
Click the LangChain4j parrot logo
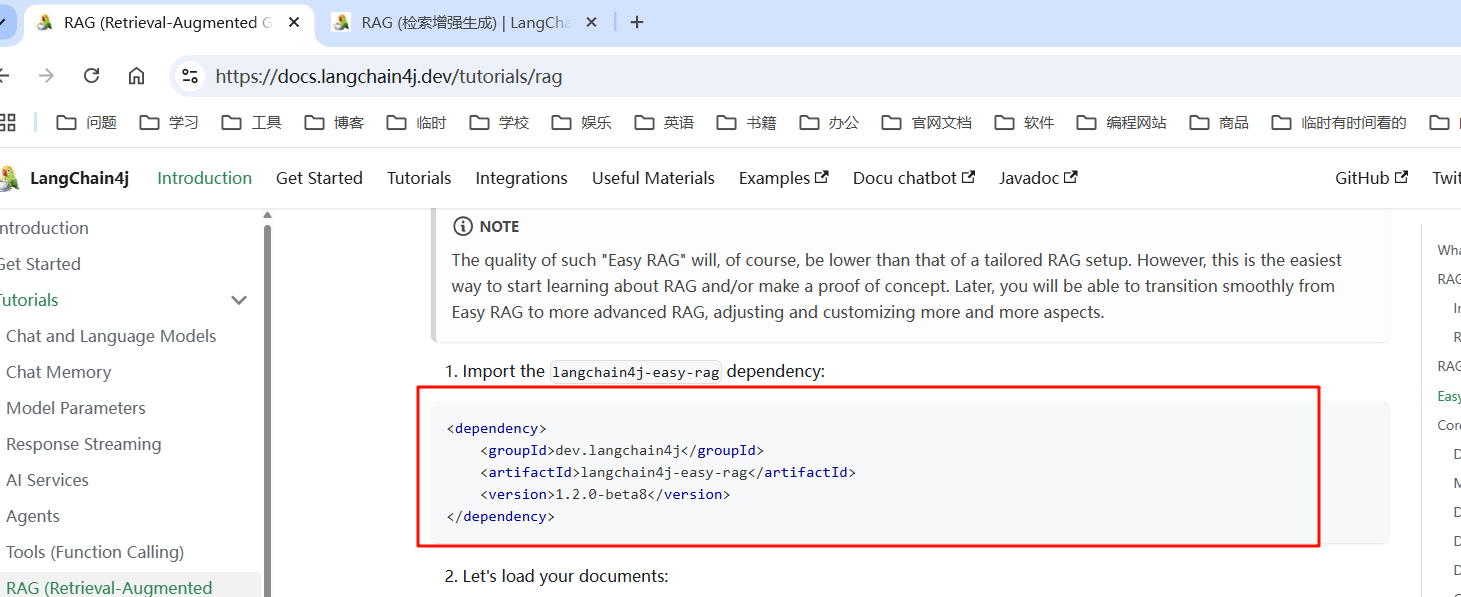[x=9, y=178]
